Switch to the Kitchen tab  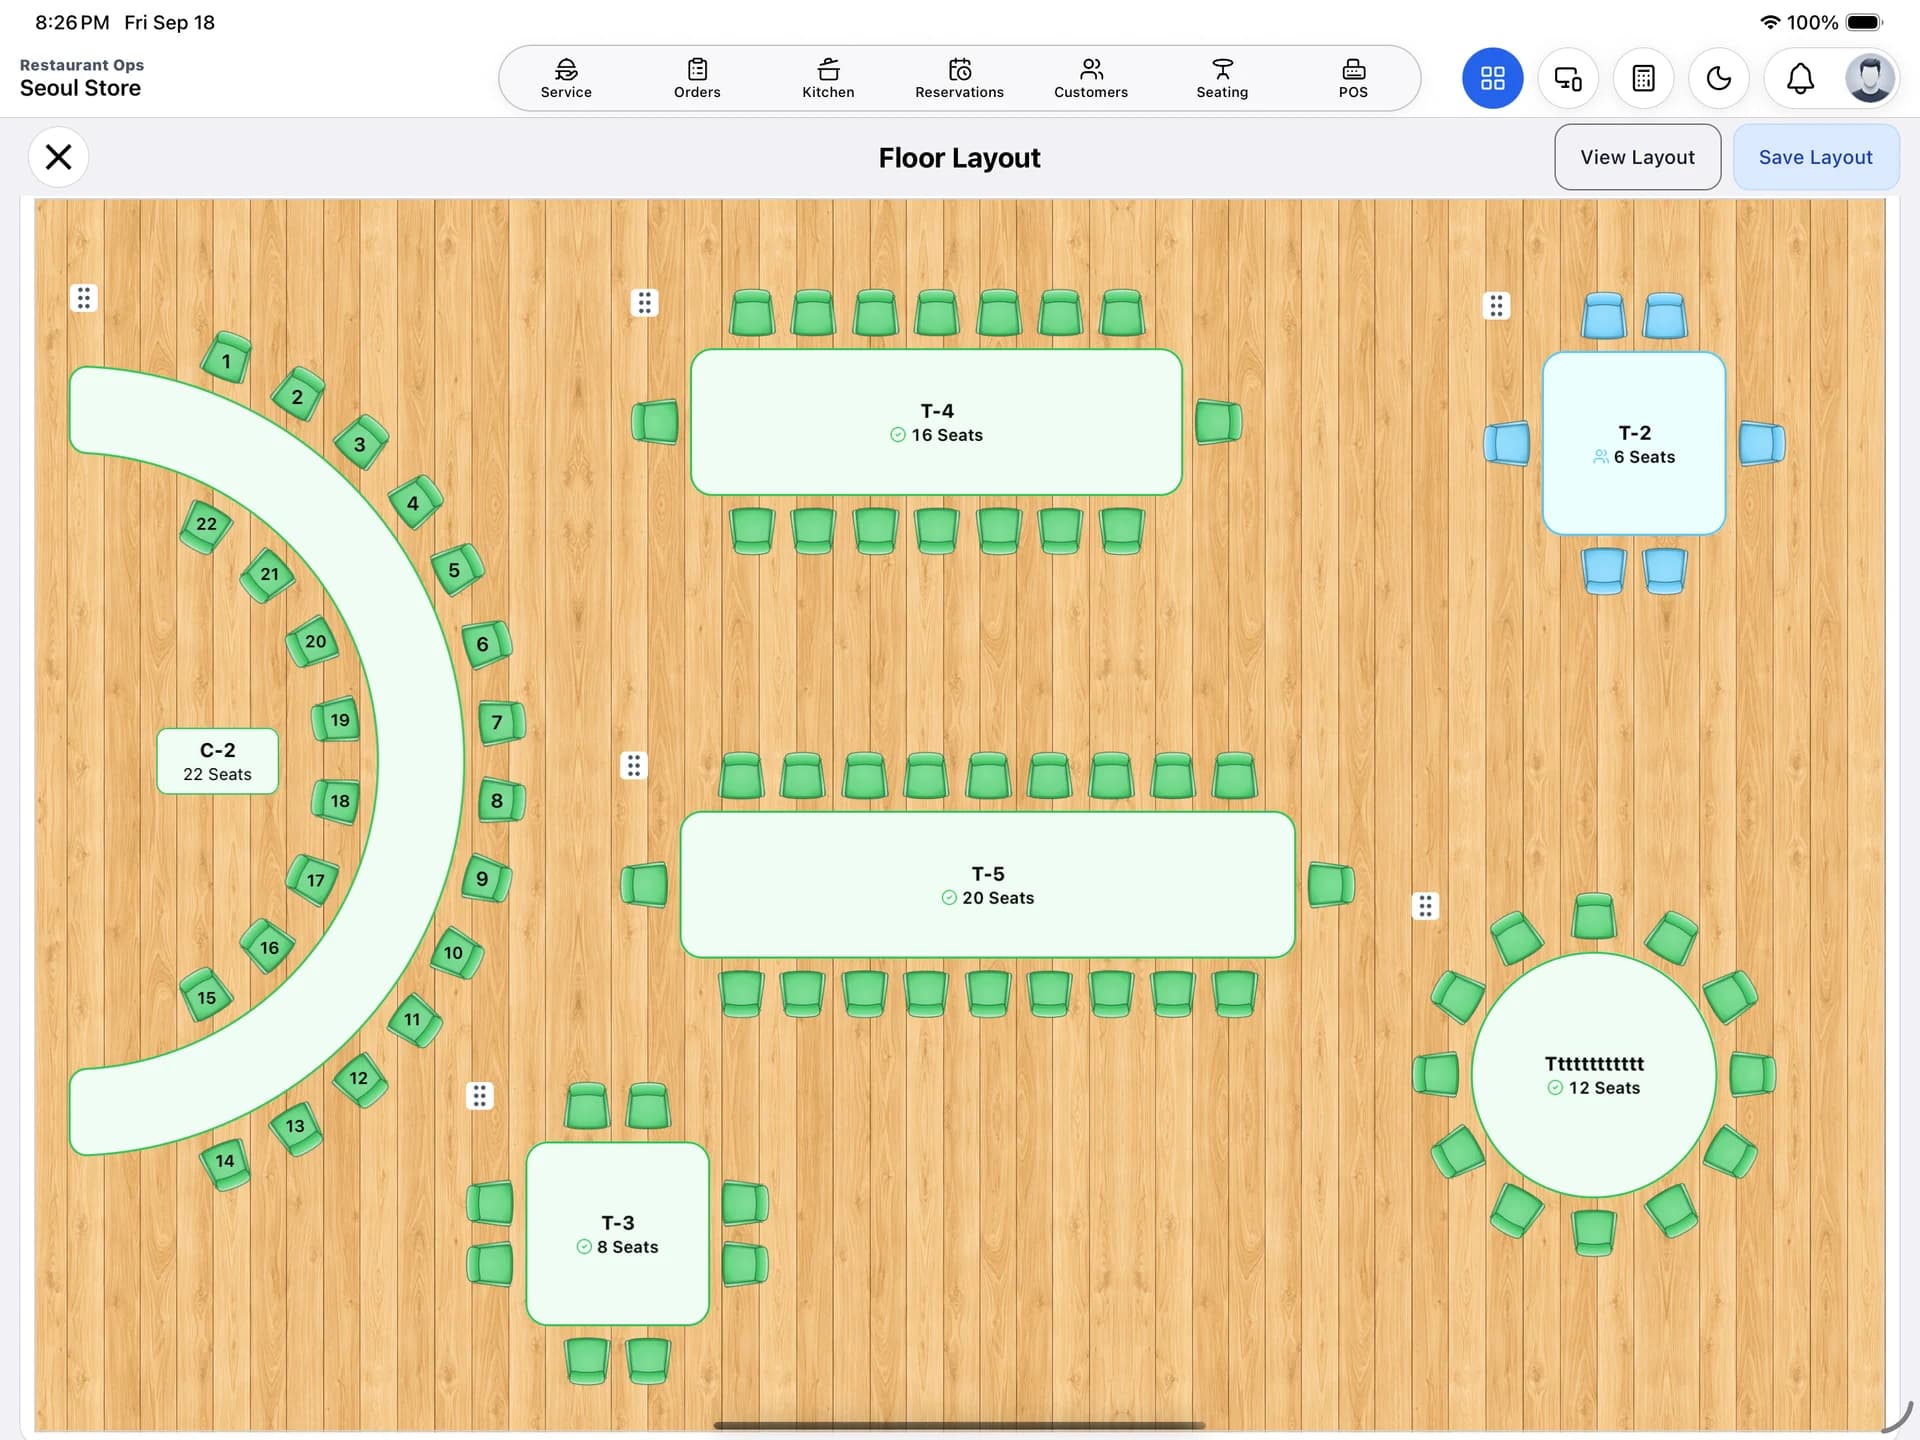click(828, 78)
